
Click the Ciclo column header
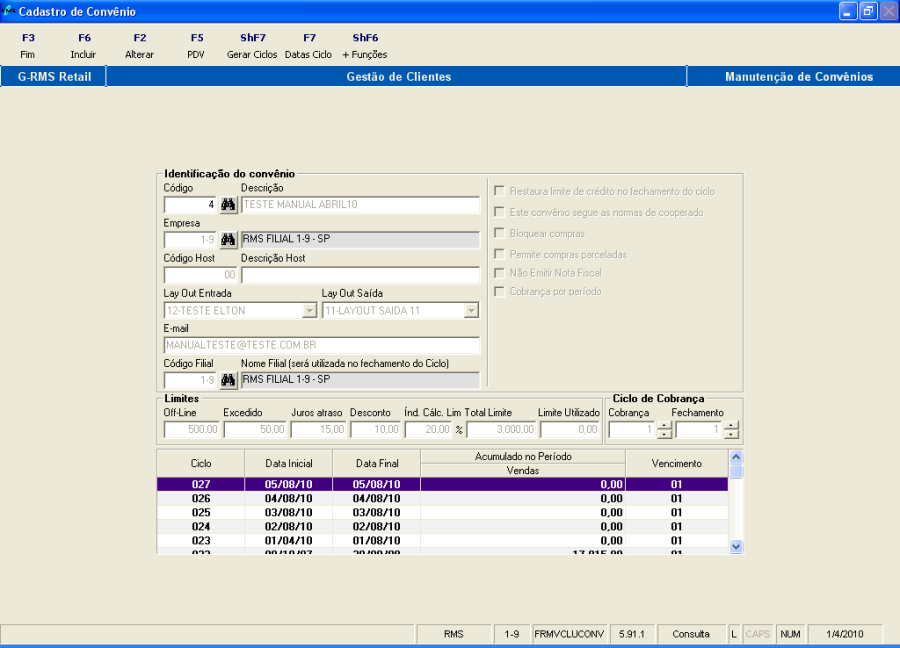pyautogui.click(x=201, y=463)
